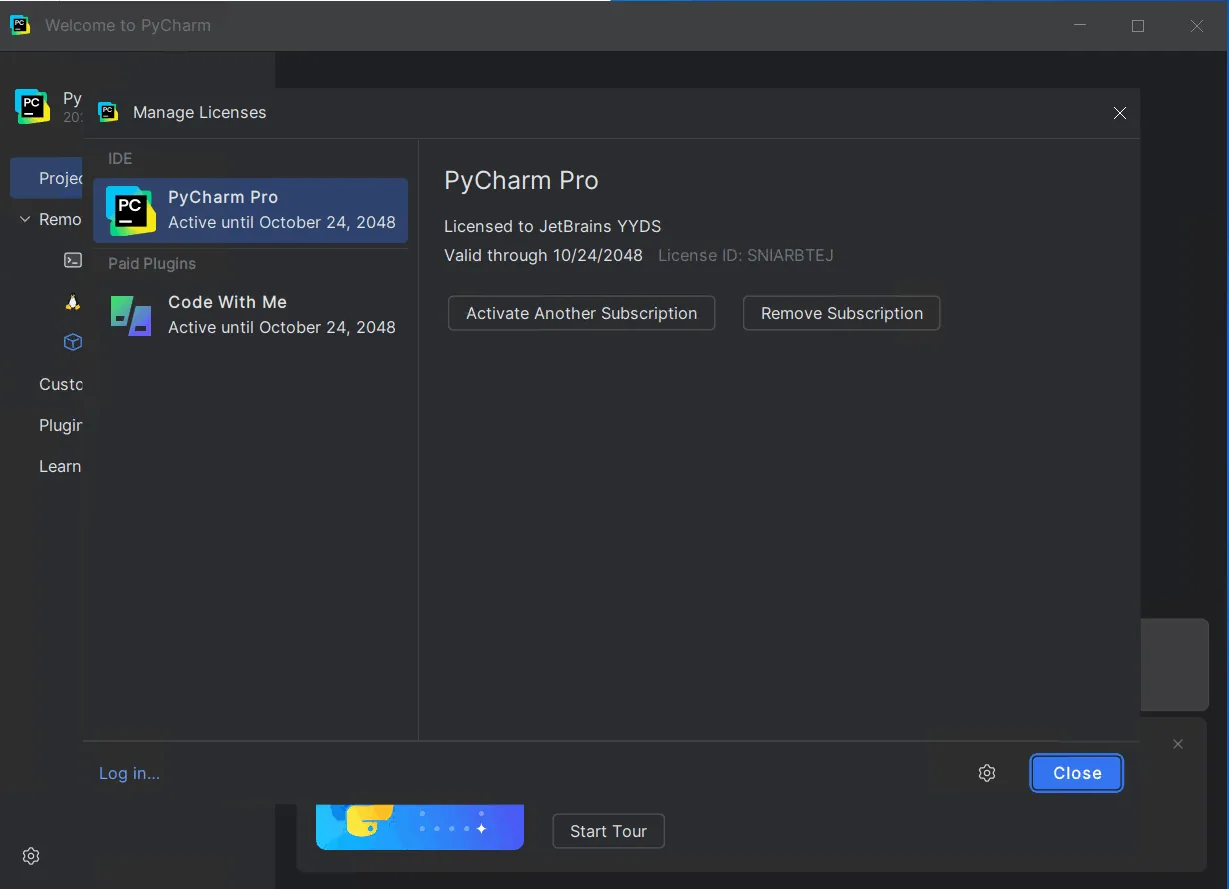The height and width of the screenshot is (889, 1229).
Task: Click Valid through 10/24/2048 text
Action: pyautogui.click(x=543, y=255)
